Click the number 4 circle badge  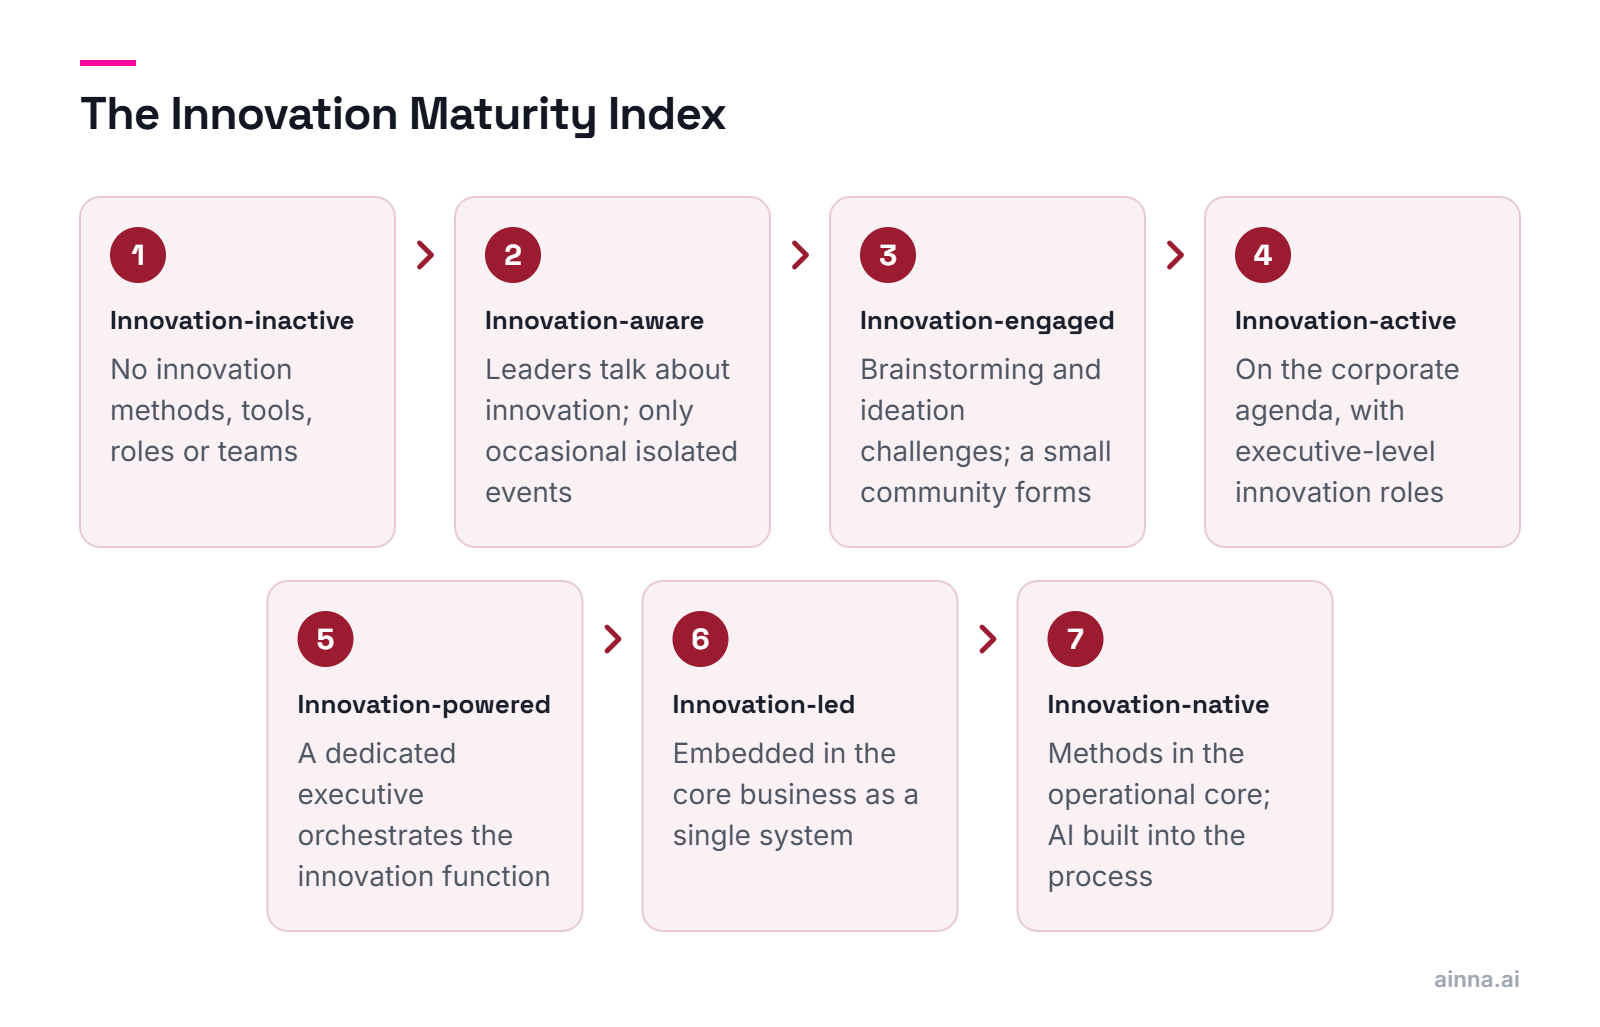(1263, 255)
